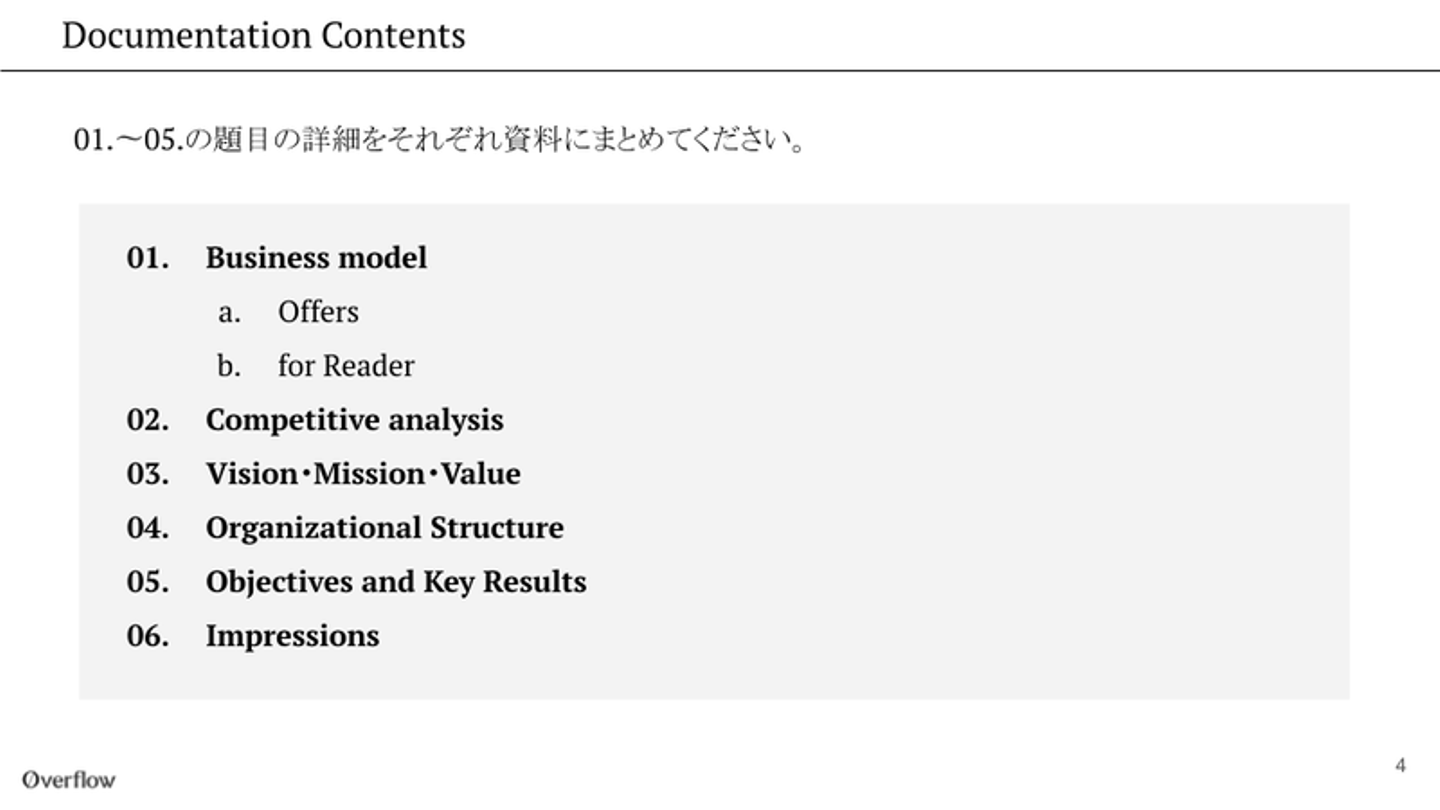Click the "a." sub-list marker
This screenshot has width=1440, height=810.
(229, 312)
